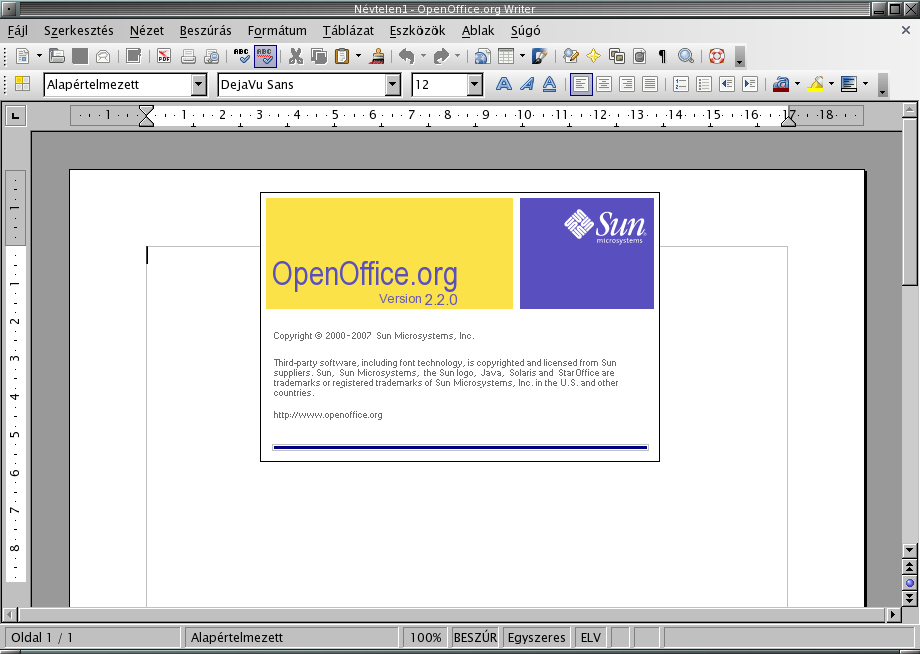Expand the Alapértelmezett paragraph style dropdown
The height and width of the screenshot is (654, 920).
[x=199, y=84]
